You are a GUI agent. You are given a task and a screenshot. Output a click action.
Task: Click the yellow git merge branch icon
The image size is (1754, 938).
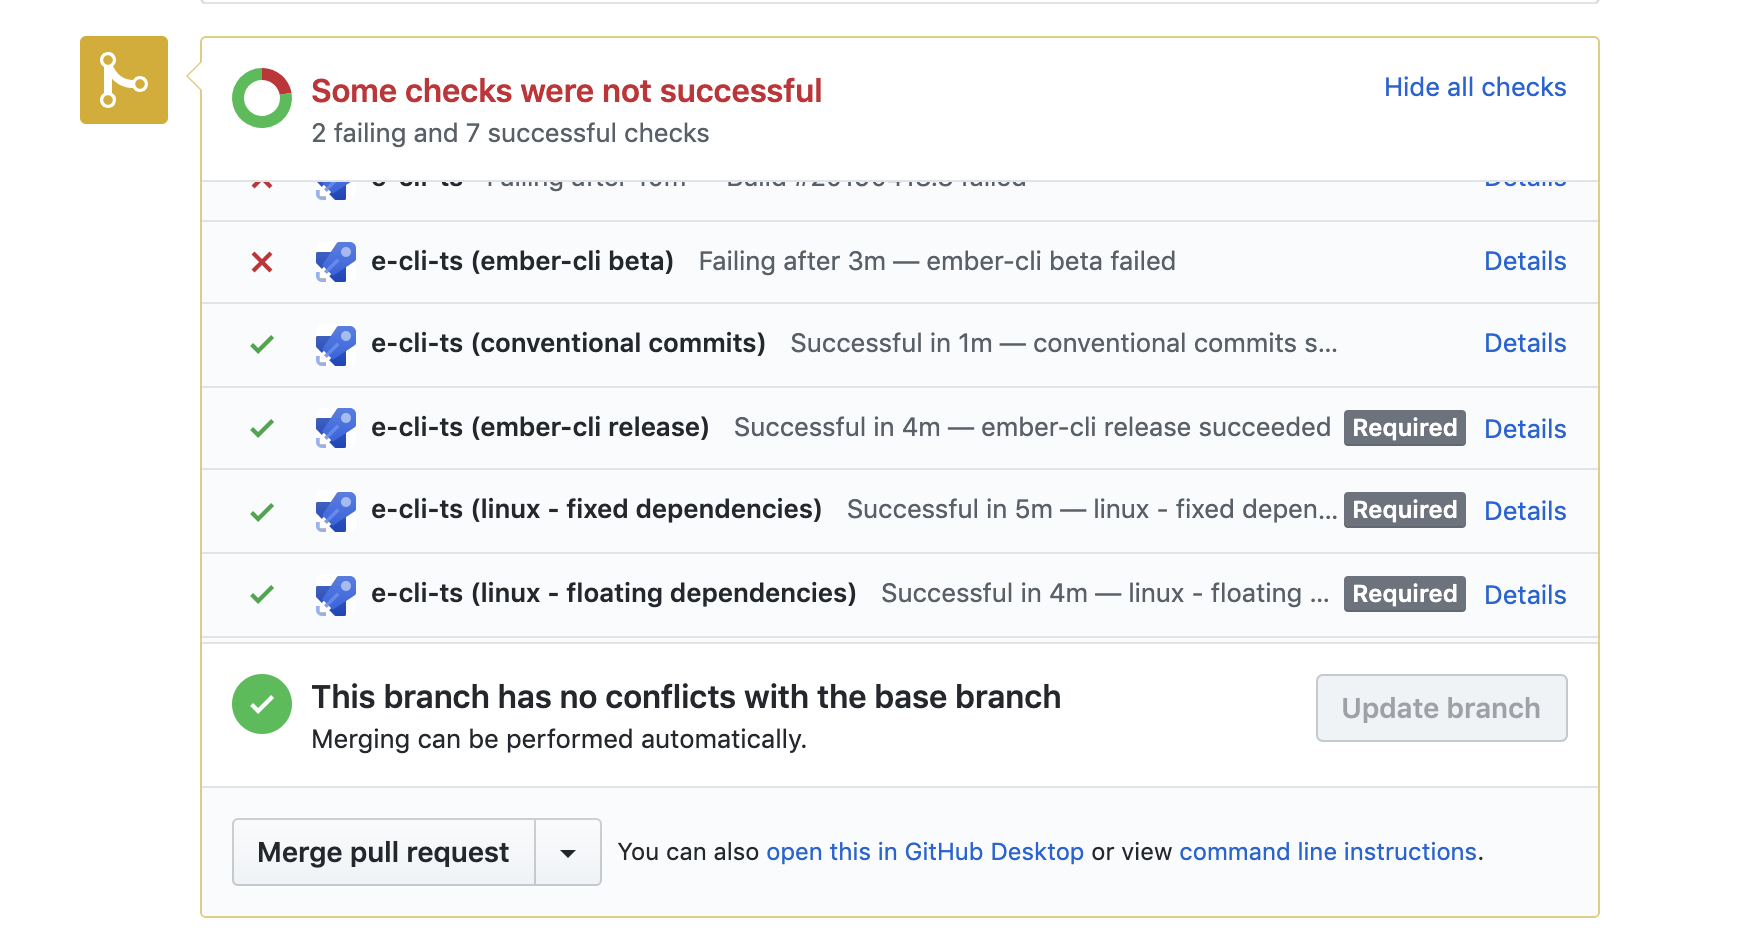[124, 80]
